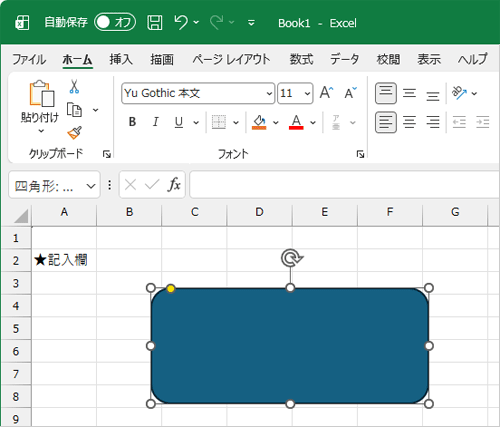Viewport: 500px width, 427px height.
Task: Open the フォント dialog launcher
Action: coord(360,154)
